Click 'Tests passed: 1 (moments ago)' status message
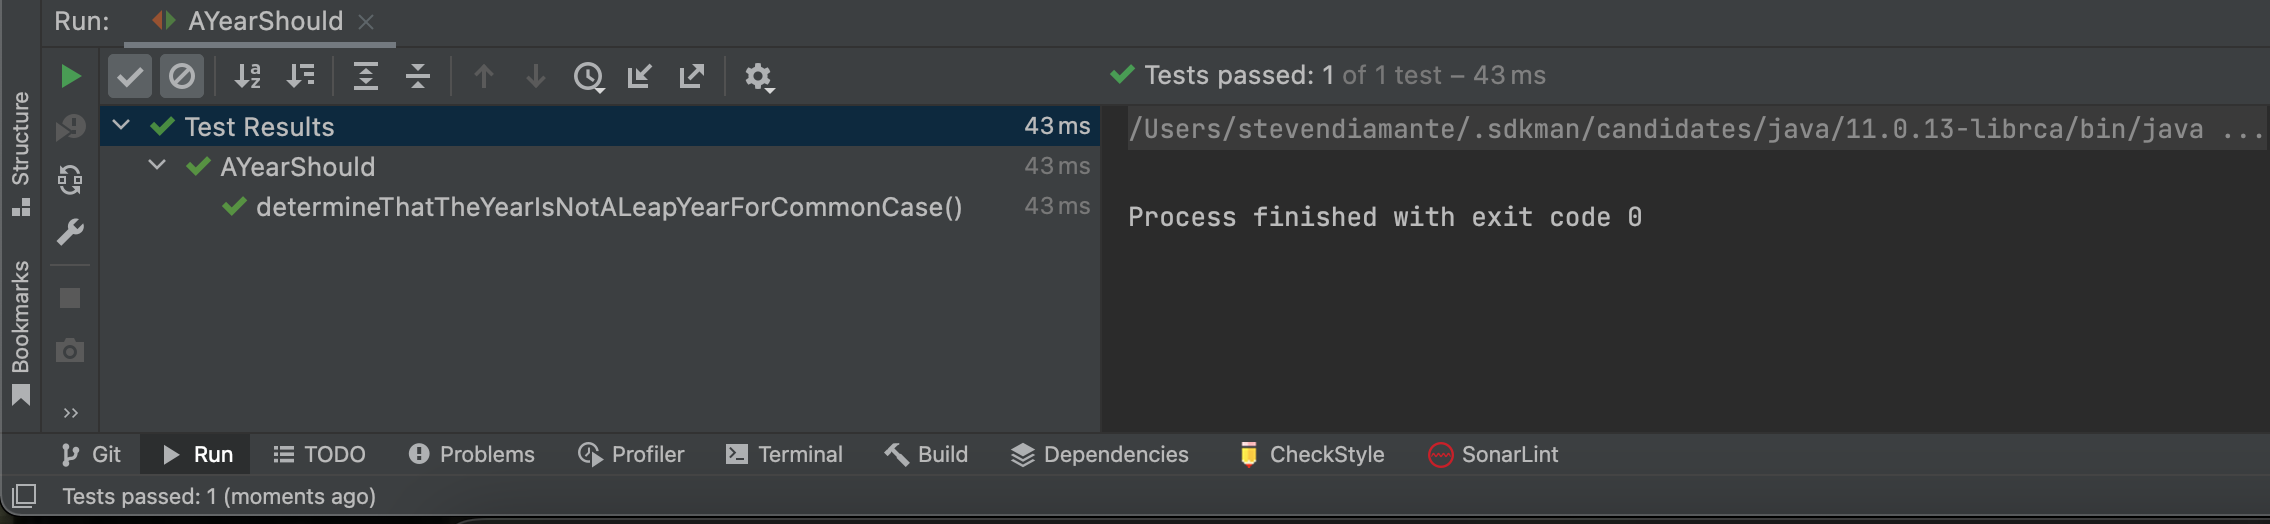 pos(219,496)
